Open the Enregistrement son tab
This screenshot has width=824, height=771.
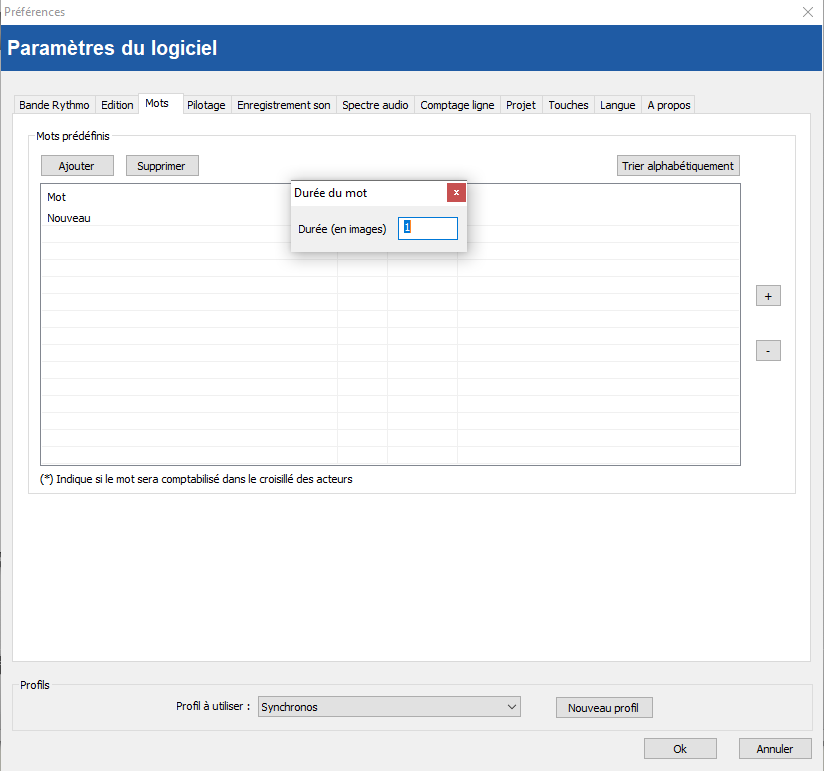pyautogui.click(x=283, y=105)
